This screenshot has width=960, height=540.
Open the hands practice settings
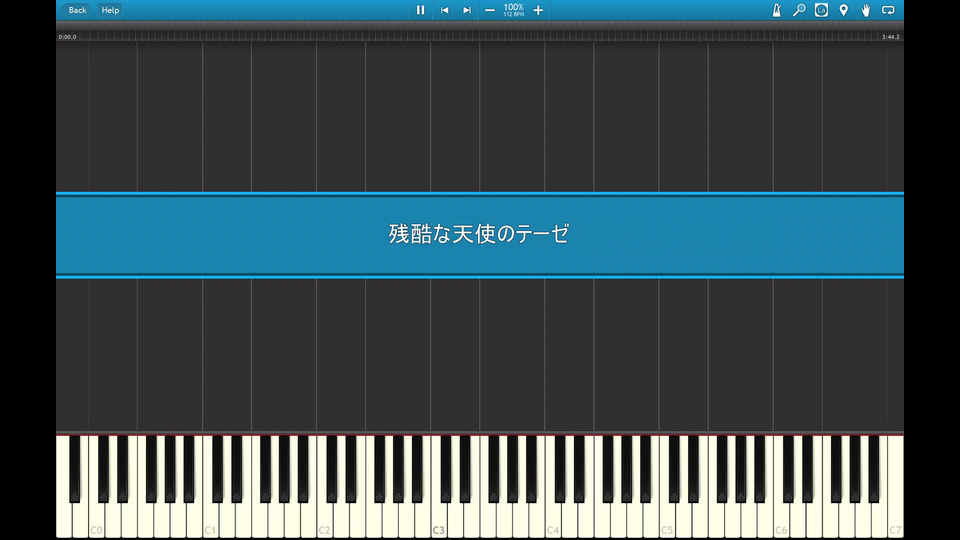[866, 10]
